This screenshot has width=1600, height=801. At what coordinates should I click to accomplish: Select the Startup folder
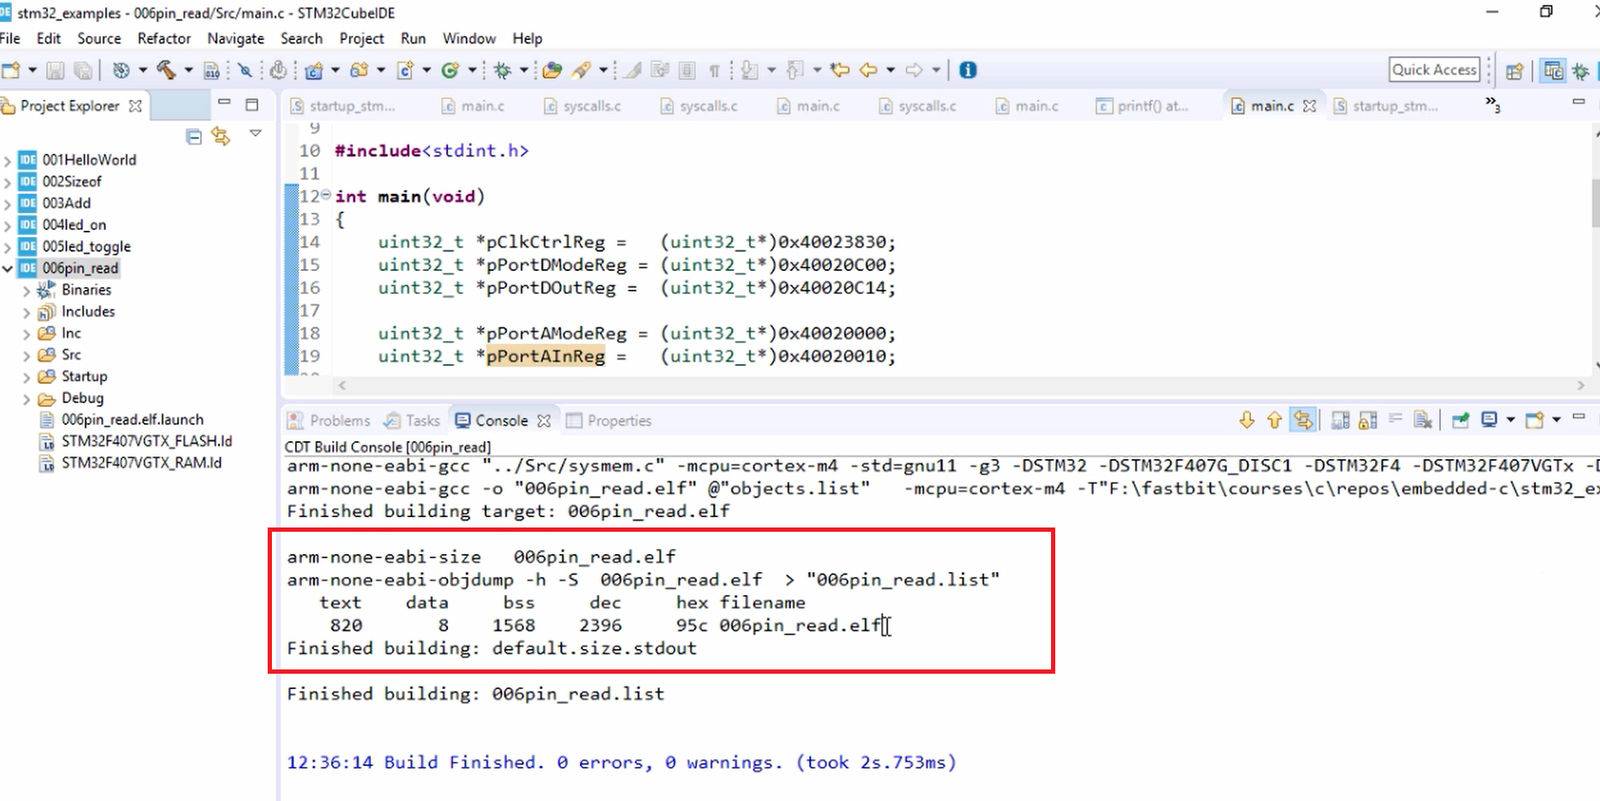84,377
